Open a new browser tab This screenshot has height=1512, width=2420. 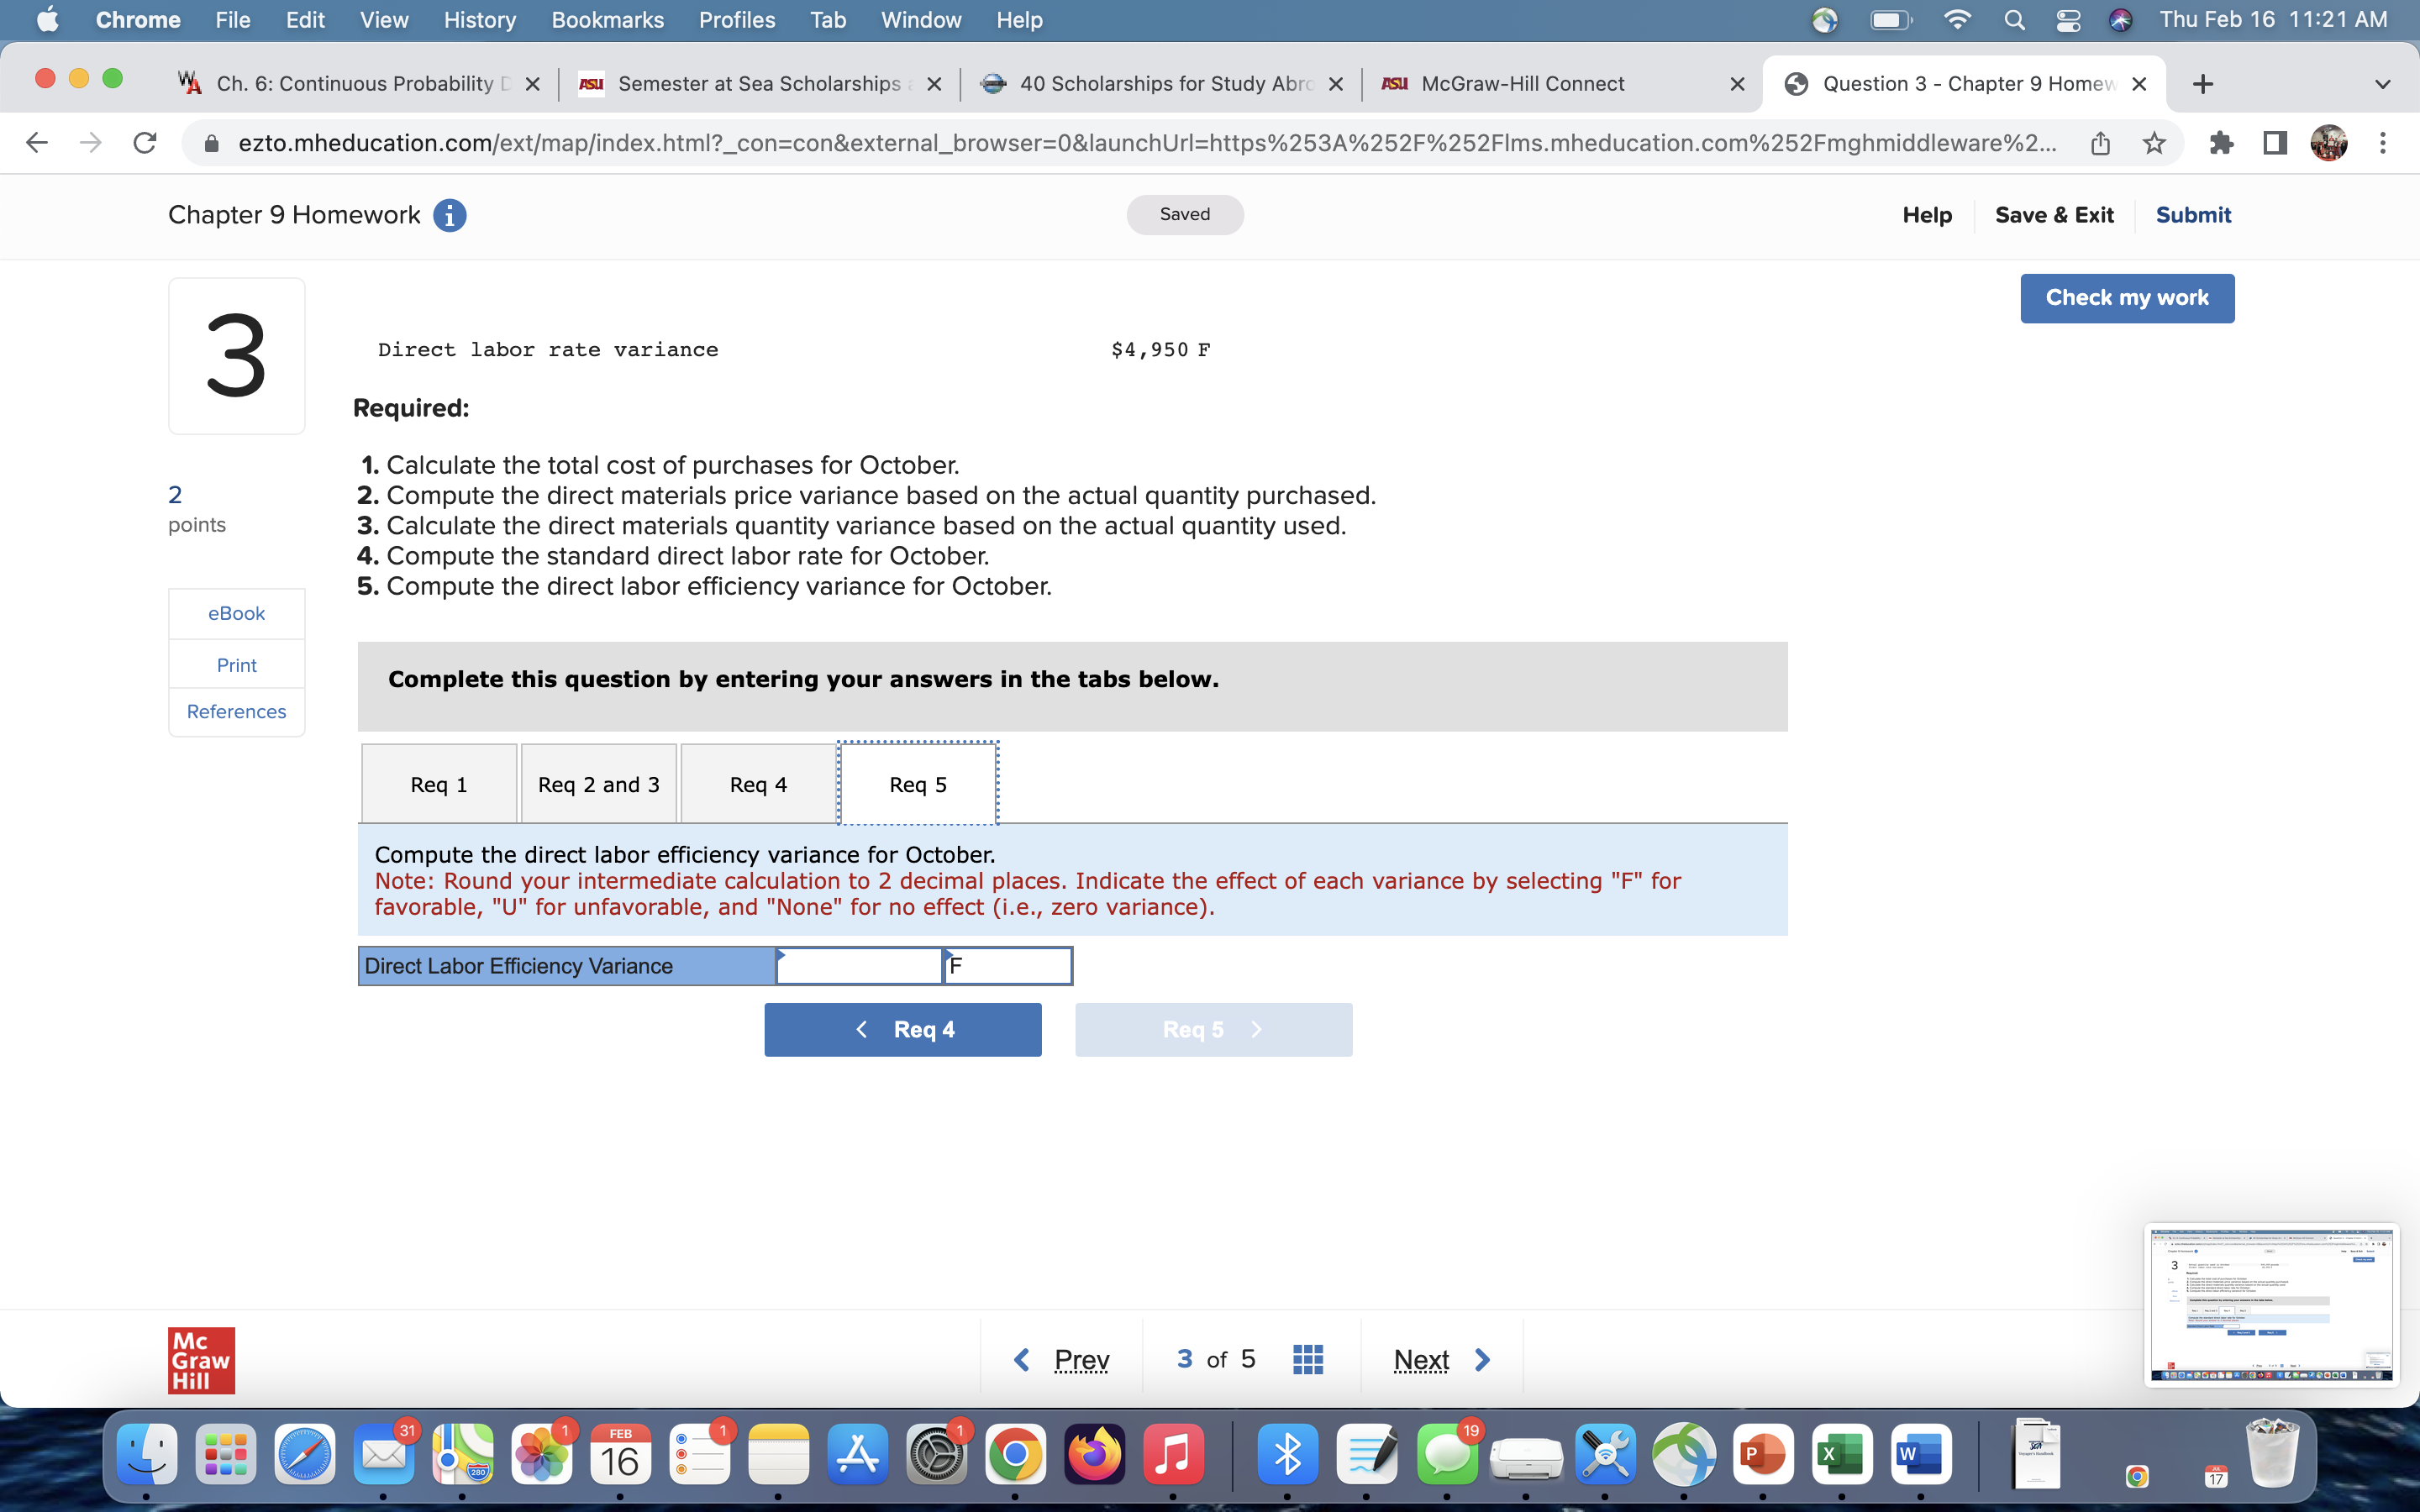click(2202, 84)
